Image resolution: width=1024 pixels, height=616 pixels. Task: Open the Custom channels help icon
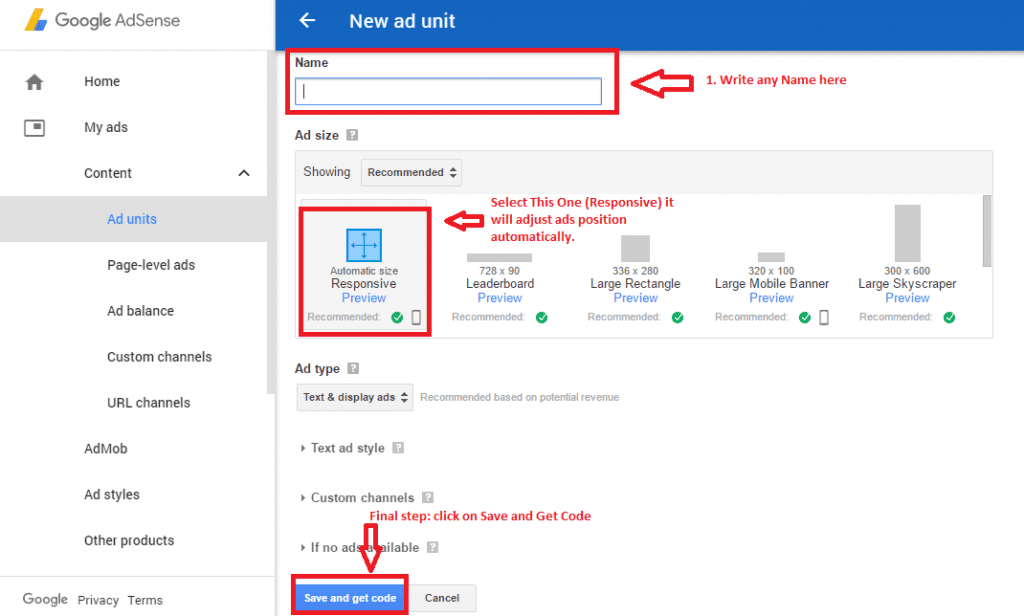[428, 498]
